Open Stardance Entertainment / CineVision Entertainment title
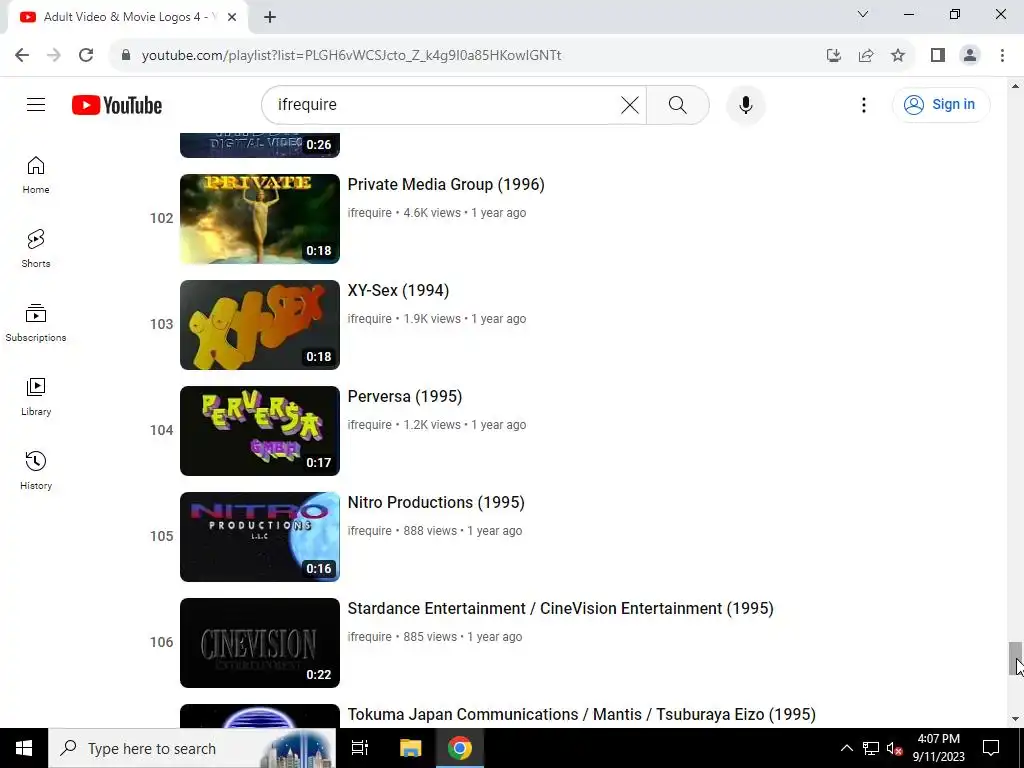The height and width of the screenshot is (768, 1024). click(560, 608)
